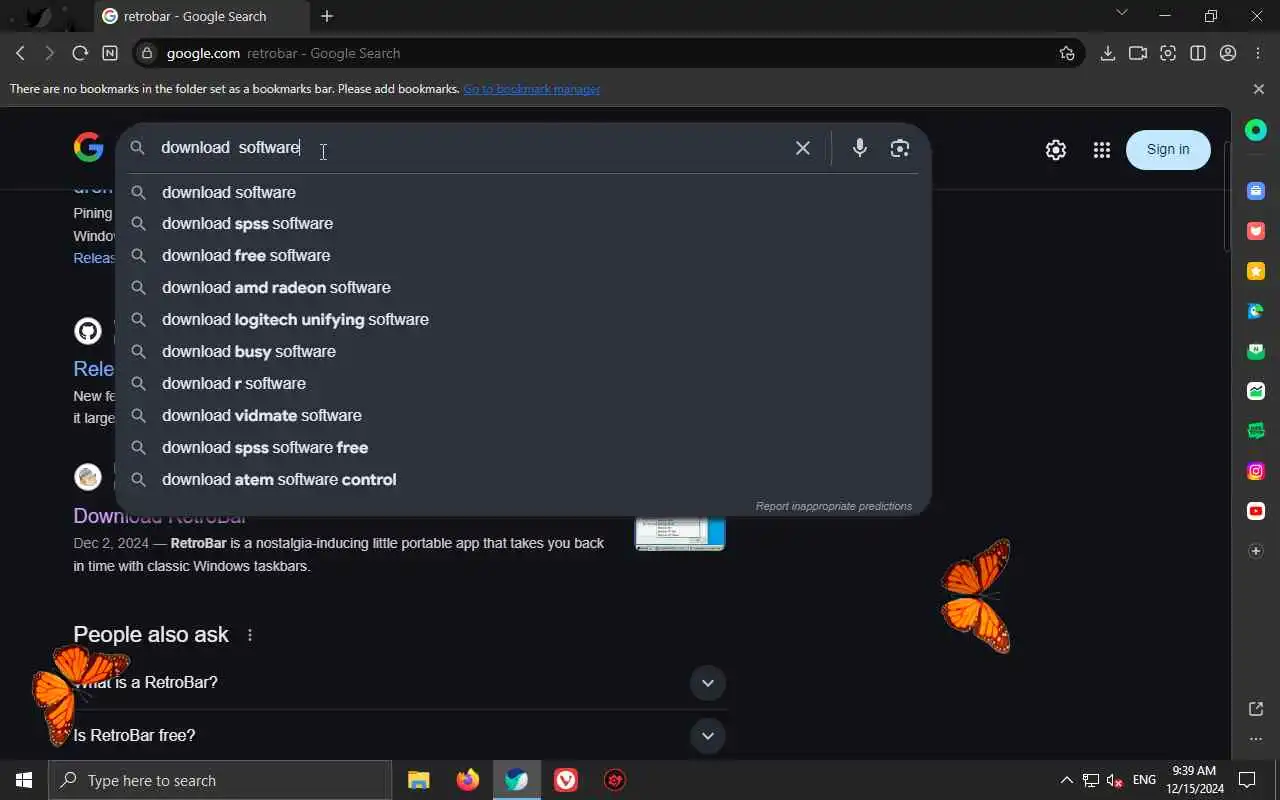Open the blue briefcase sidebar panel

click(x=1256, y=191)
